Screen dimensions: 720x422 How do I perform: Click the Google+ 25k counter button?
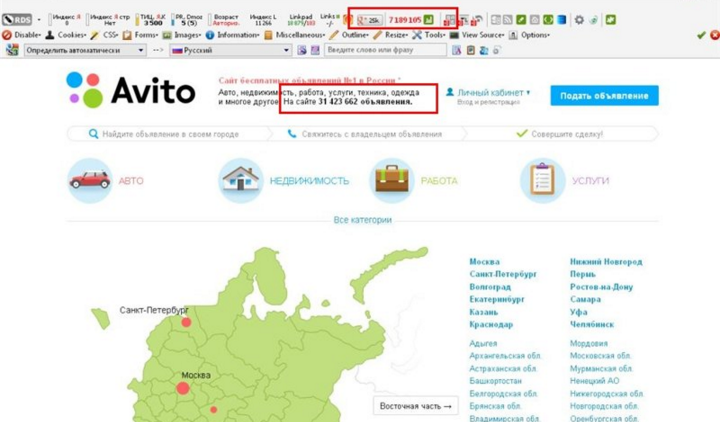(x=370, y=20)
